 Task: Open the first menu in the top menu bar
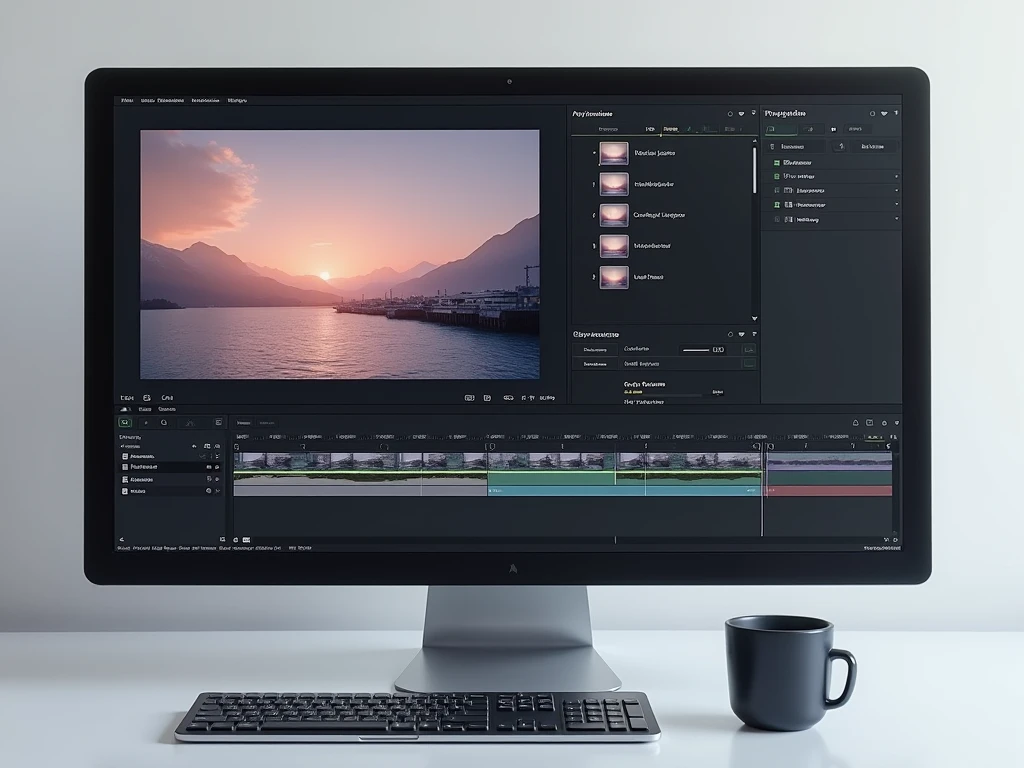coord(127,100)
